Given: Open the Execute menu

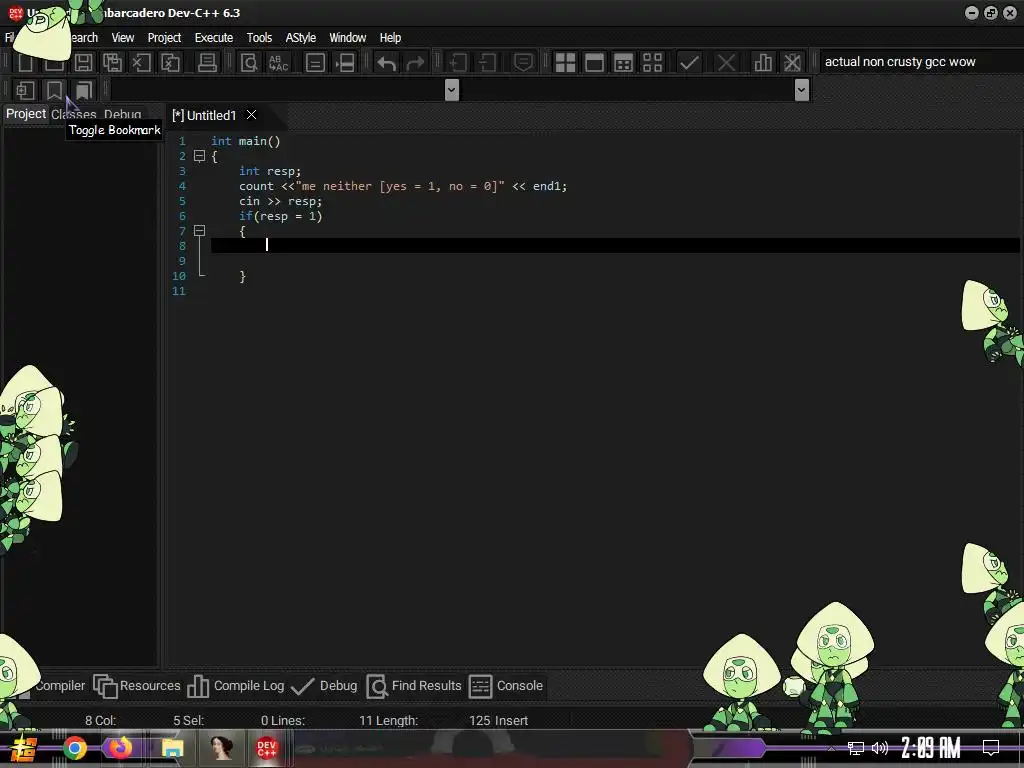Looking at the screenshot, I should (214, 38).
